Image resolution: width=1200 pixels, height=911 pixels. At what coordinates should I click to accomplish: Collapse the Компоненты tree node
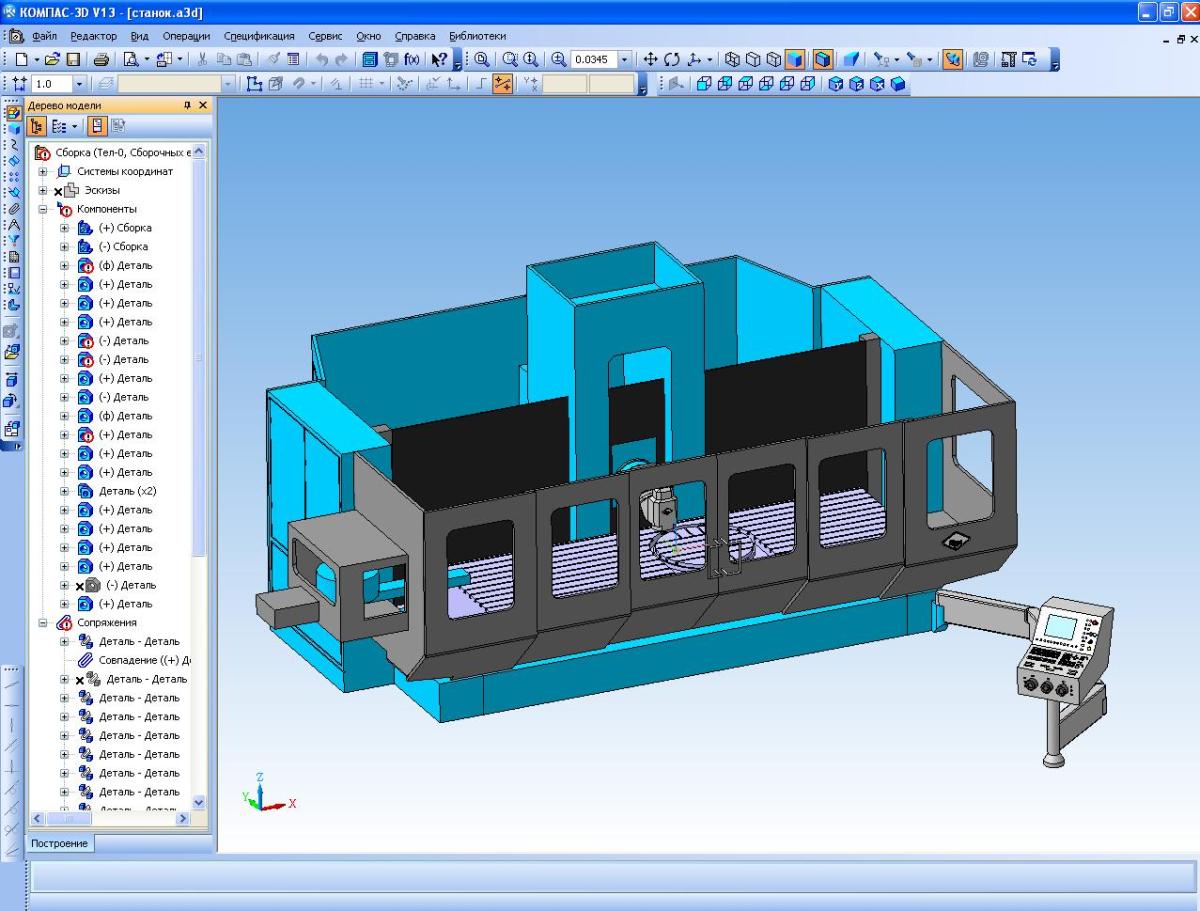click(44, 209)
